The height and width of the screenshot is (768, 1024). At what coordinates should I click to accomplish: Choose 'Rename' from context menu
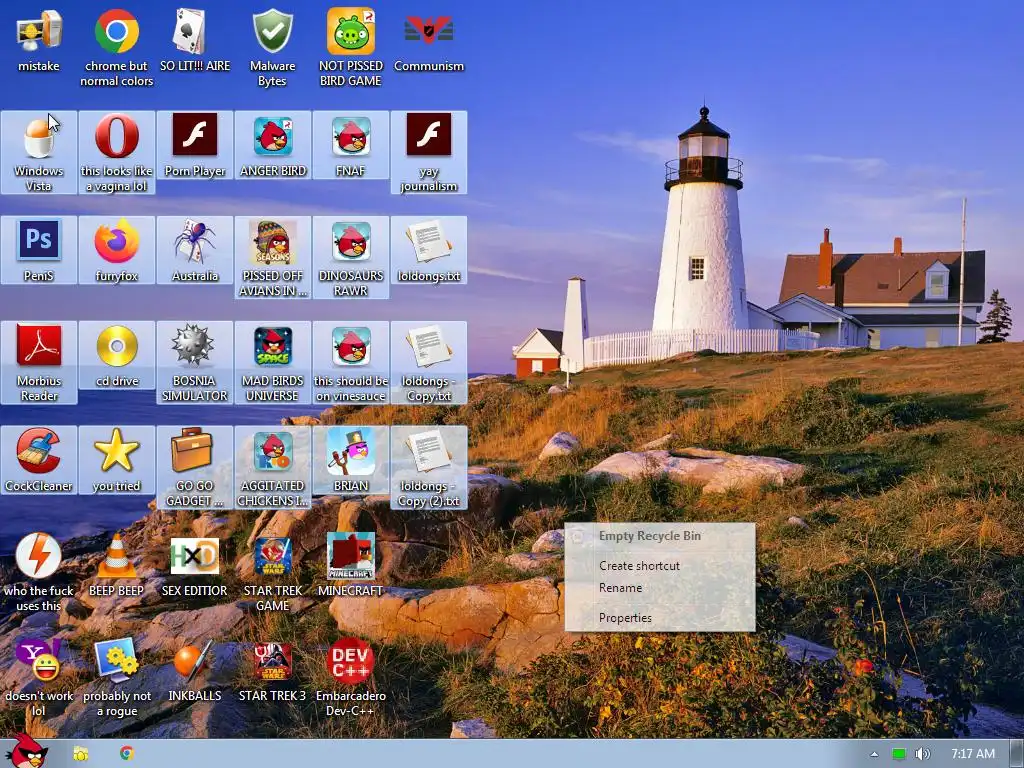pyautogui.click(x=660, y=588)
